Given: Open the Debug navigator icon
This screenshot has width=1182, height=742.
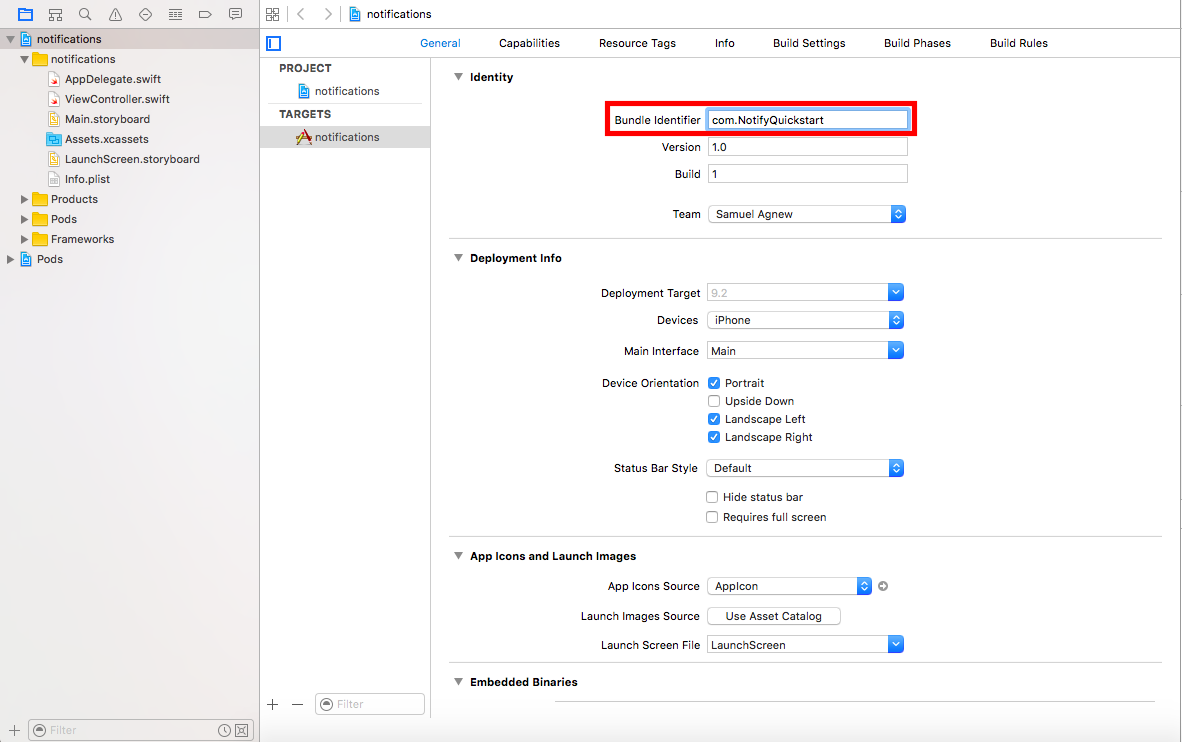Looking at the screenshot, I should pos(176,14).
